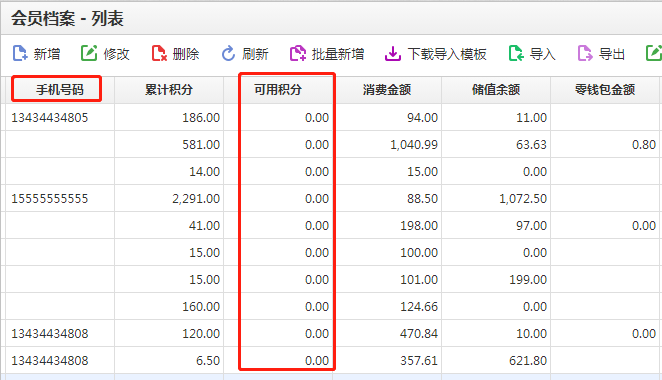Click accumulated points value 41.00

204,225
